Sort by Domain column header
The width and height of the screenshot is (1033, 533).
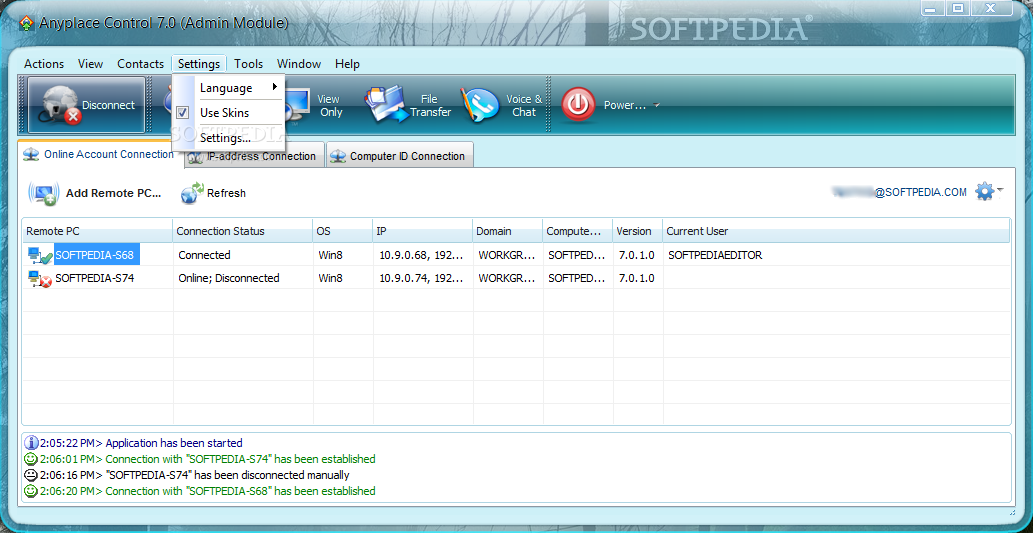[507, 231]
